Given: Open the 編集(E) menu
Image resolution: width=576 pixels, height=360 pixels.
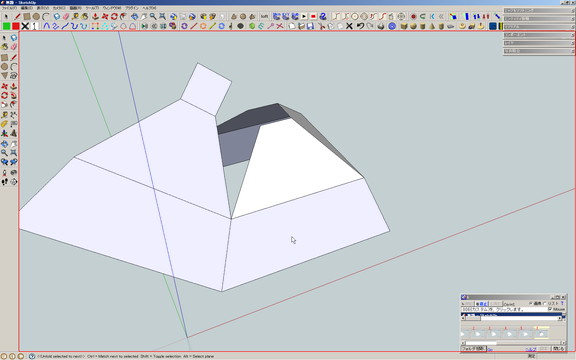Looking at the screenshot, I should pos(26,8).
